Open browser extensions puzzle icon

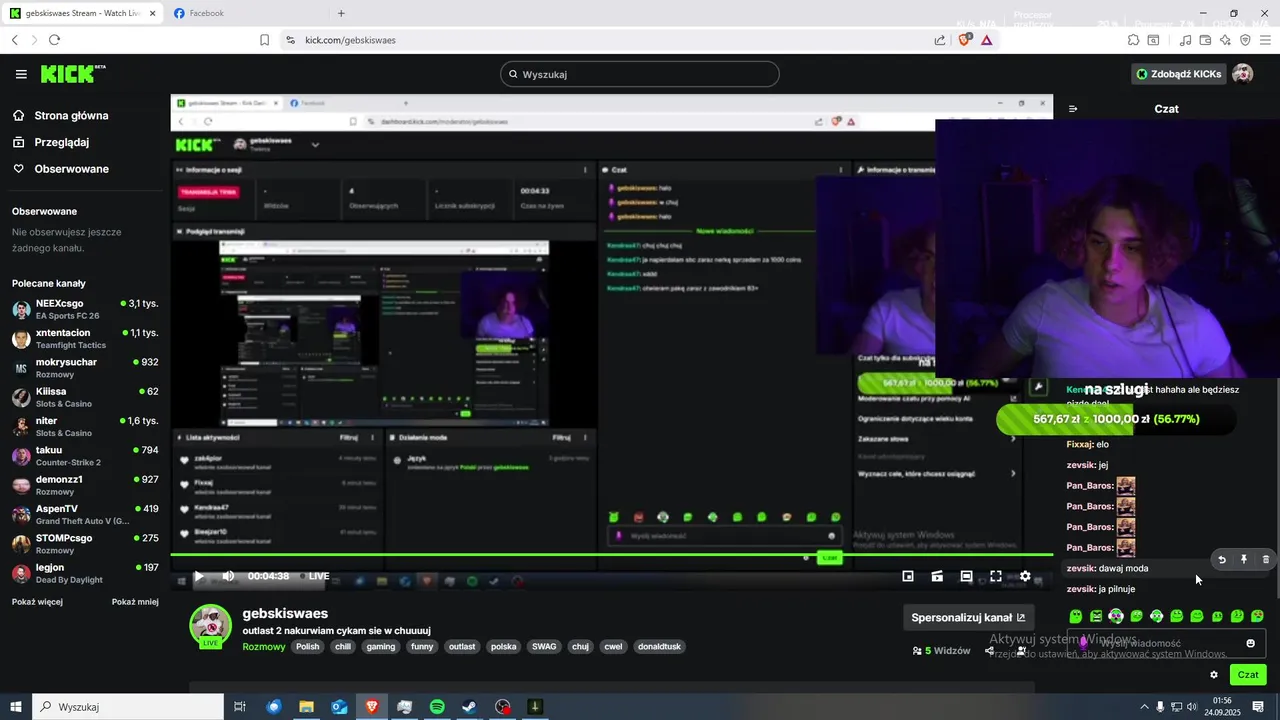[x=1133, y=40]
